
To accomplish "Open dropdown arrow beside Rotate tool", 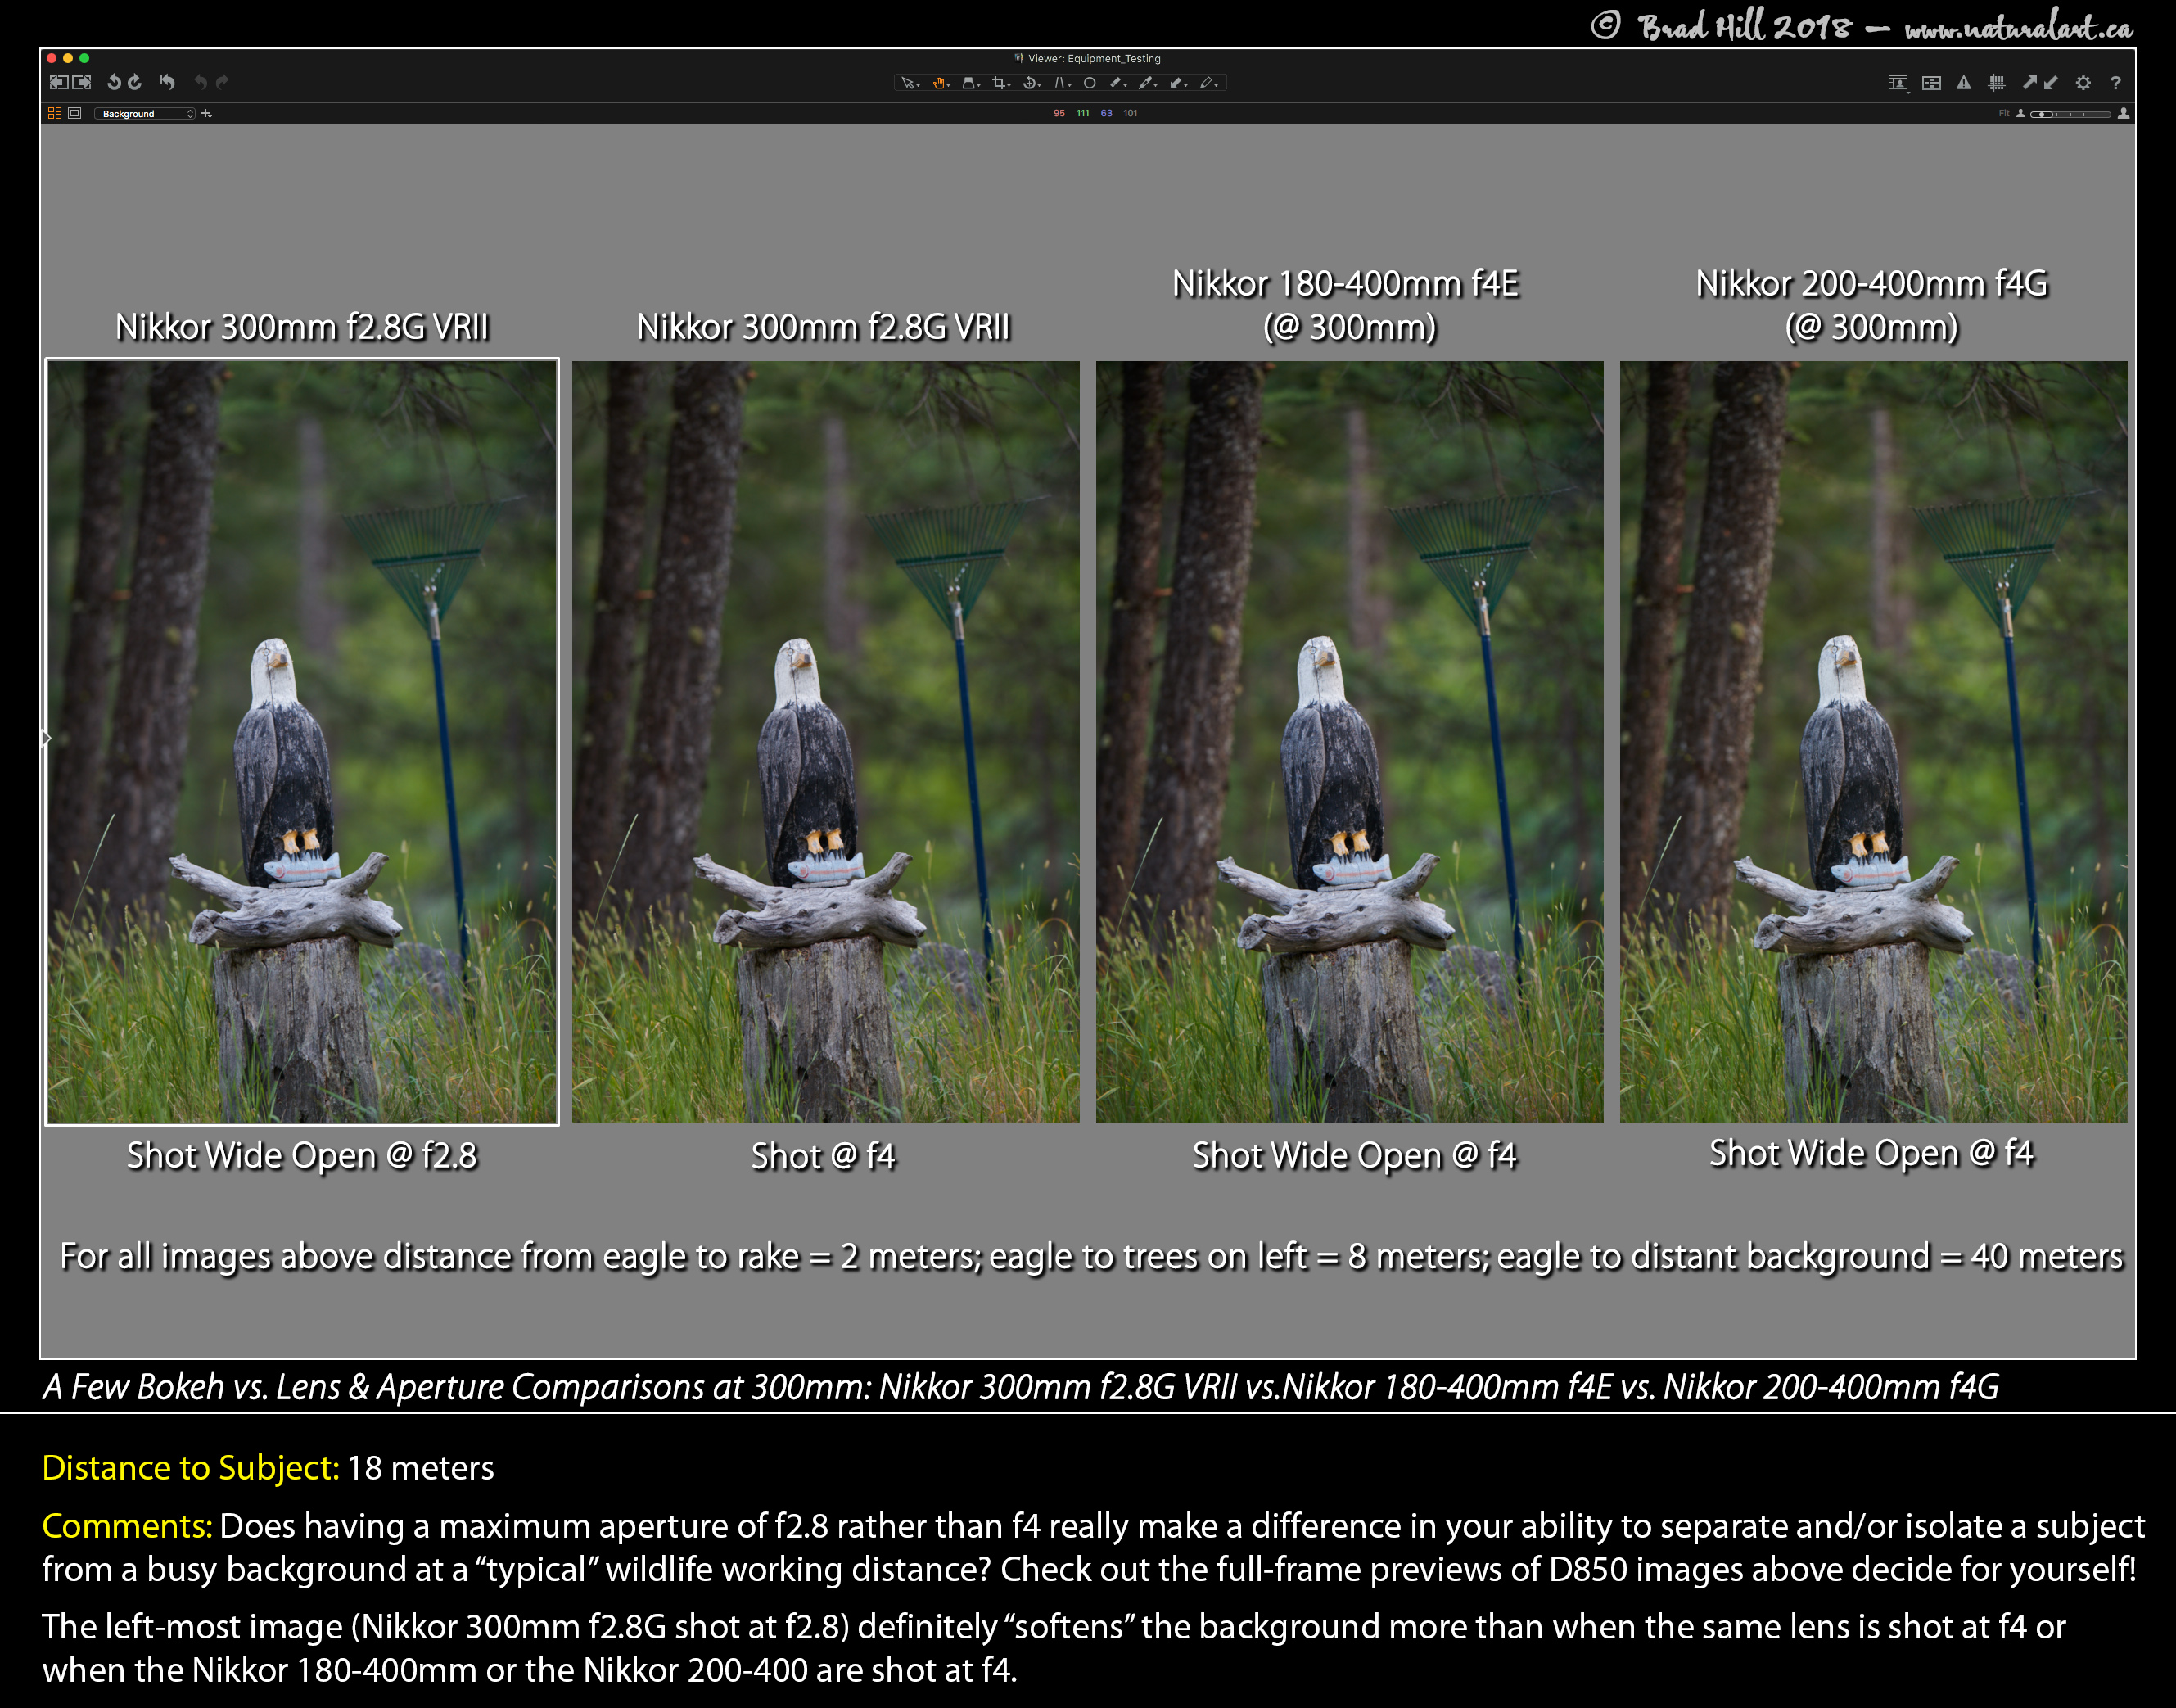I will [1040, 86].
